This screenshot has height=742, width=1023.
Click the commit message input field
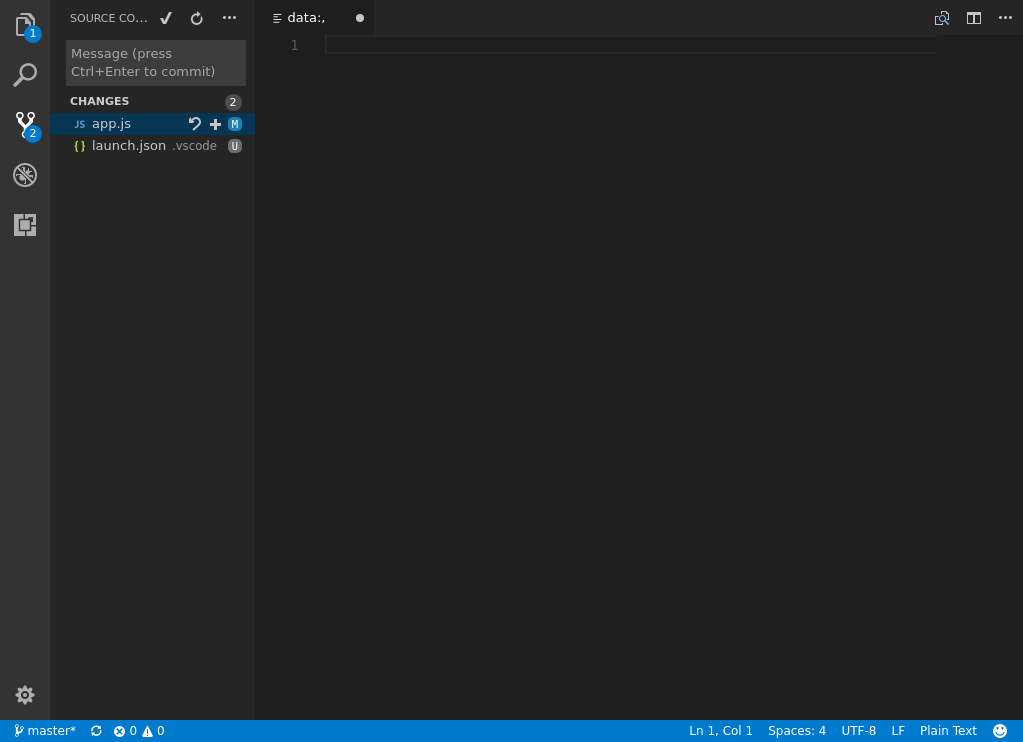(155, 62)
